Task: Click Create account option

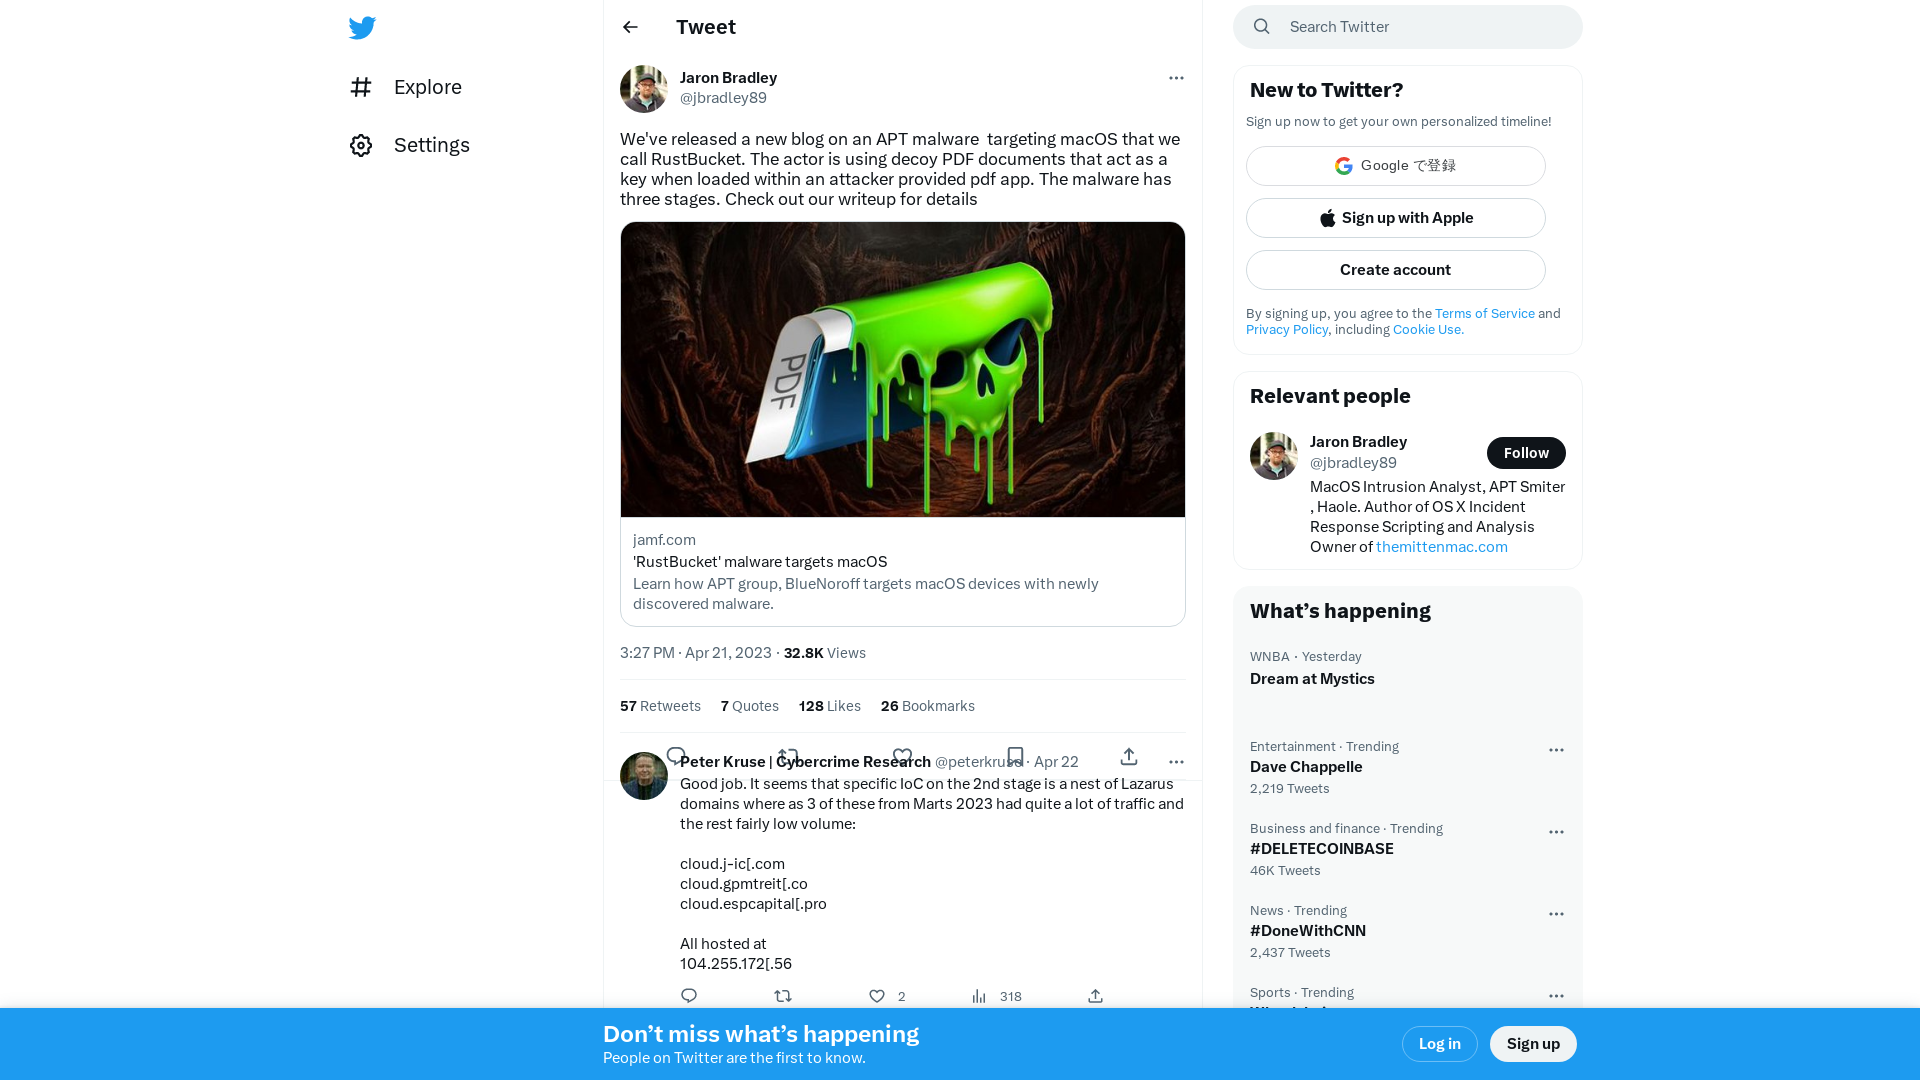Action: click(x=1395, y=269)
